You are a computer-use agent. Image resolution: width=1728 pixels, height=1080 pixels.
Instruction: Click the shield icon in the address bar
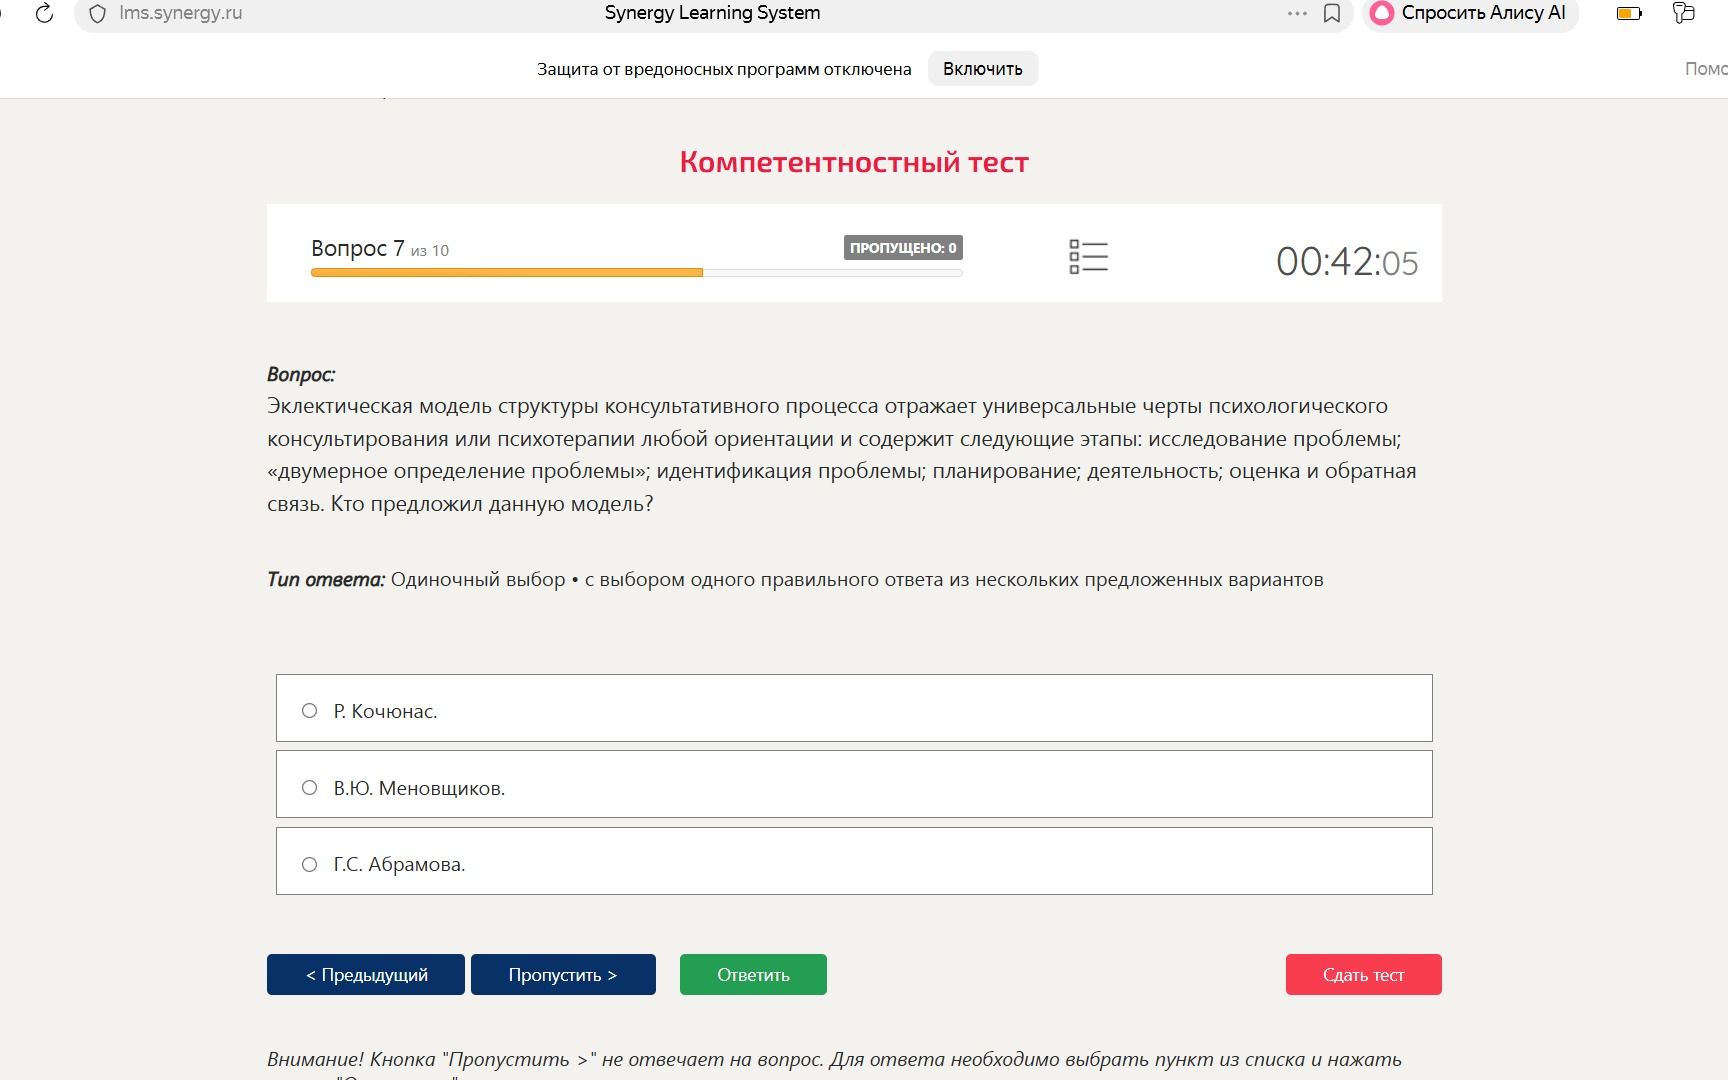tap(97, 14)
